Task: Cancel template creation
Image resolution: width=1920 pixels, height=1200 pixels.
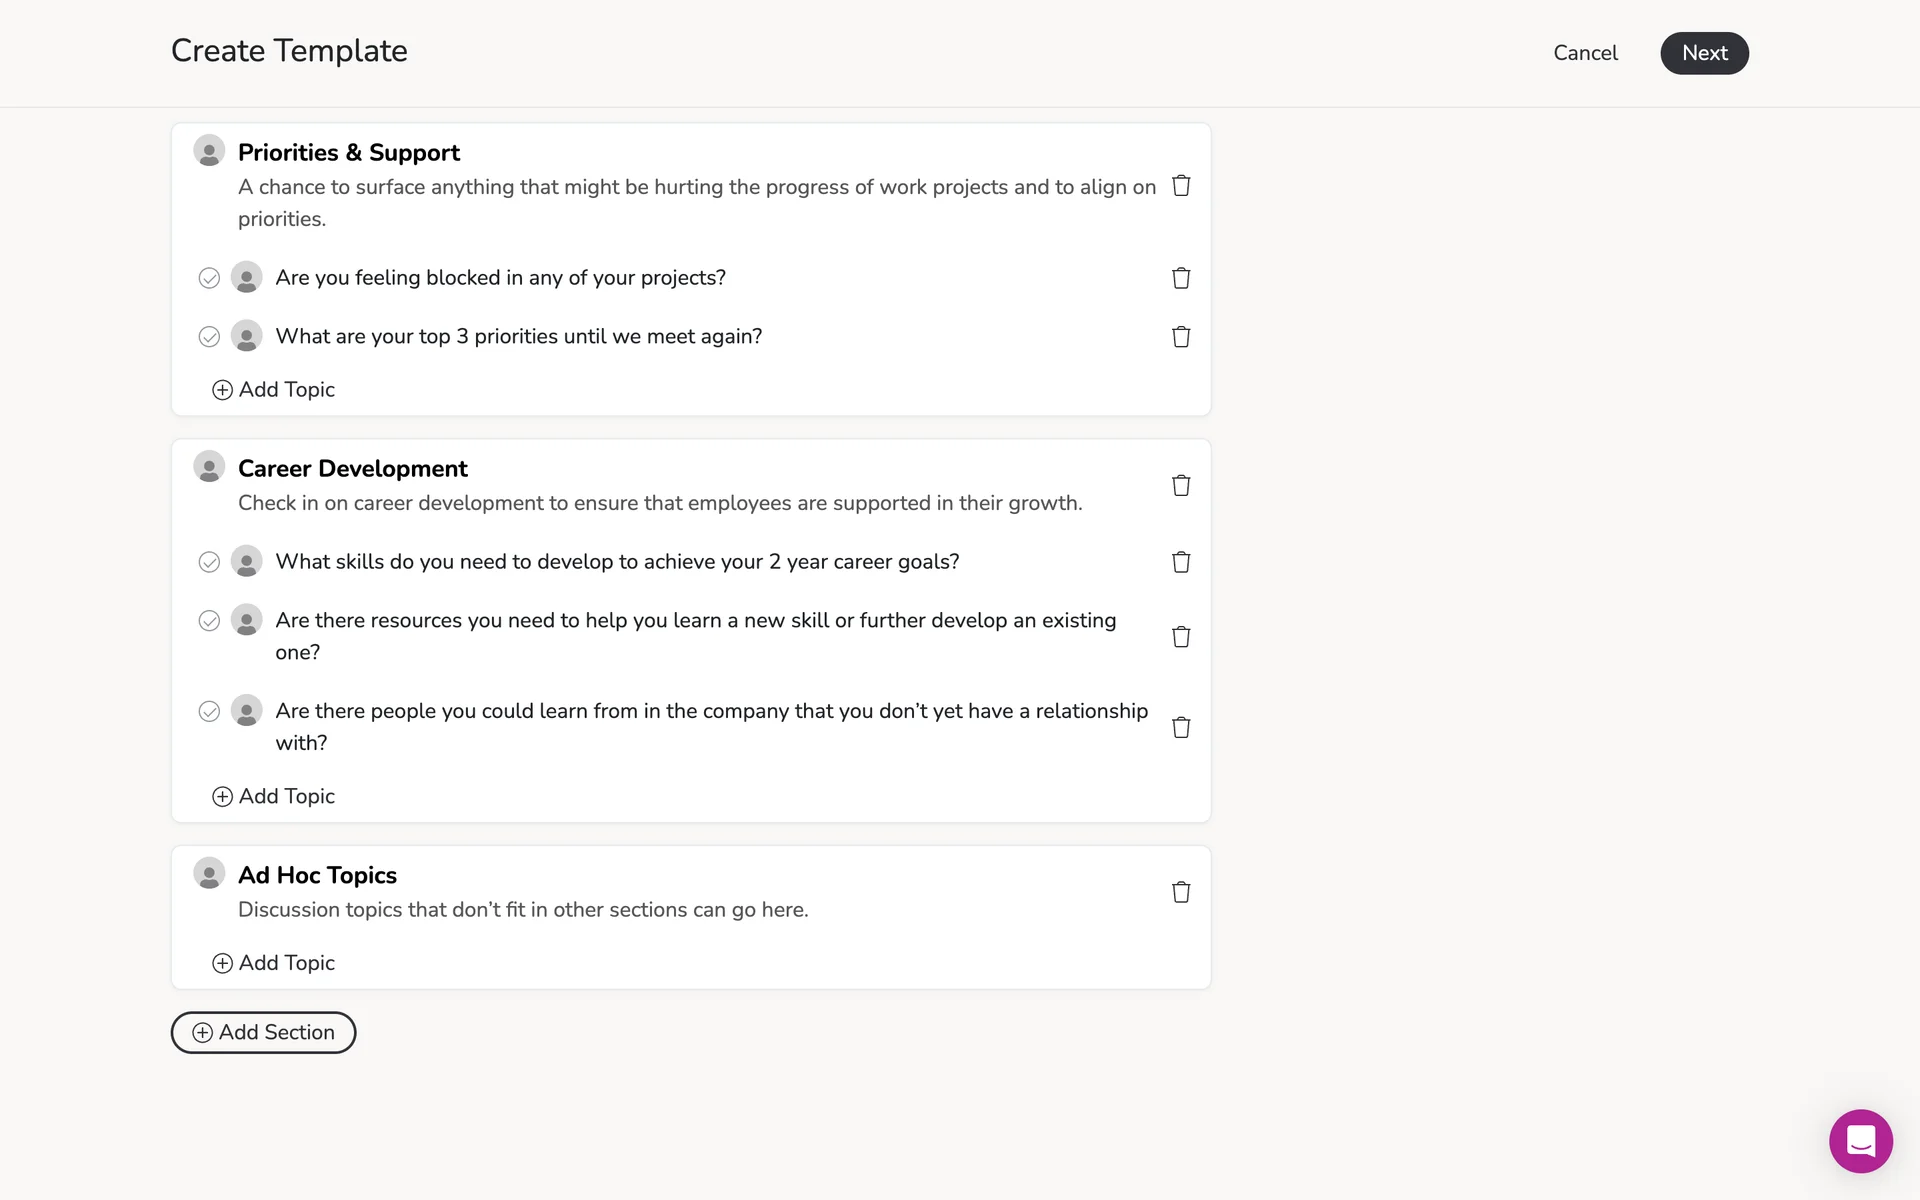Action: coord(1585,53)
